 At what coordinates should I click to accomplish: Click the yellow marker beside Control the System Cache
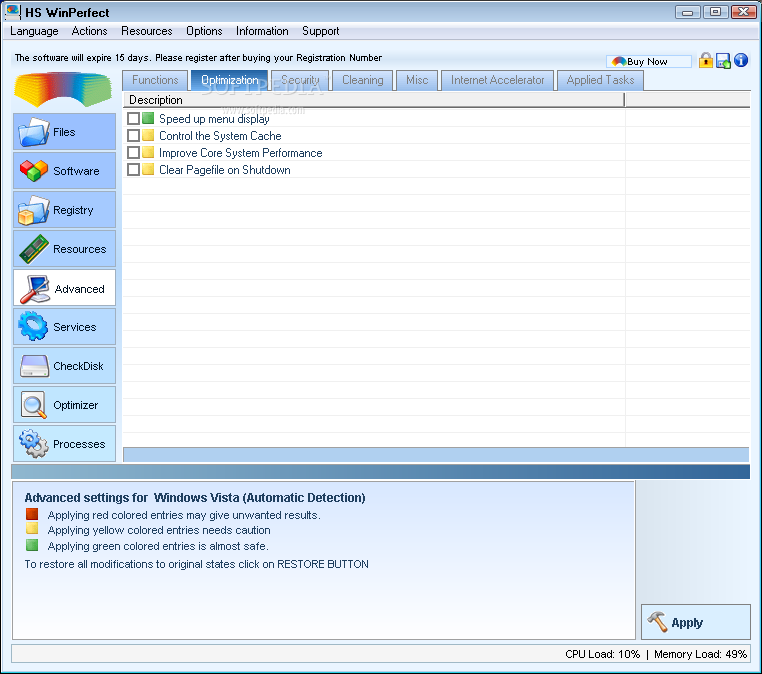148,135
